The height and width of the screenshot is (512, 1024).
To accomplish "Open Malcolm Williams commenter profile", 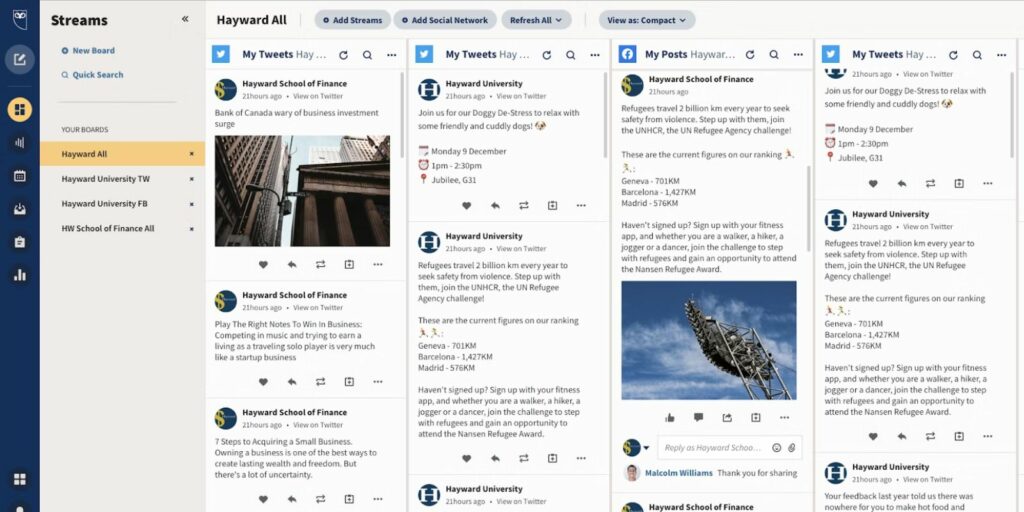I will [679, 473].
